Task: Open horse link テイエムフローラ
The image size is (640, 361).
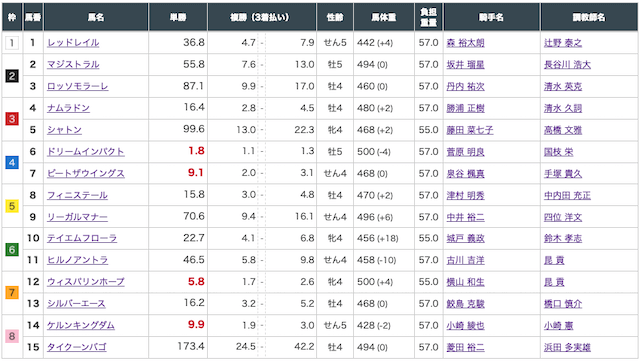Action: coord(82,238)
